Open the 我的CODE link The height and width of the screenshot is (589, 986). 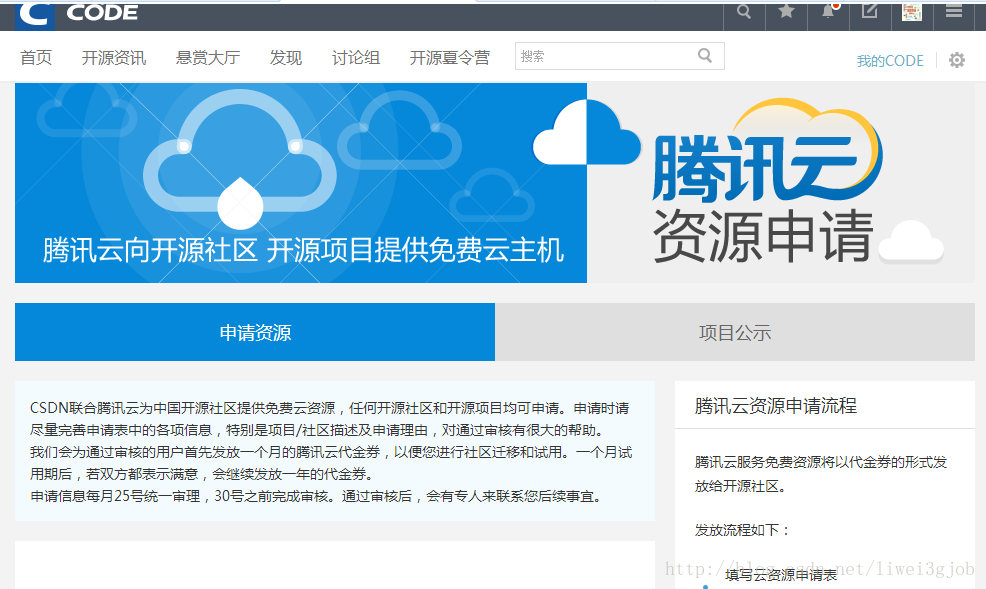coord(890,61)
